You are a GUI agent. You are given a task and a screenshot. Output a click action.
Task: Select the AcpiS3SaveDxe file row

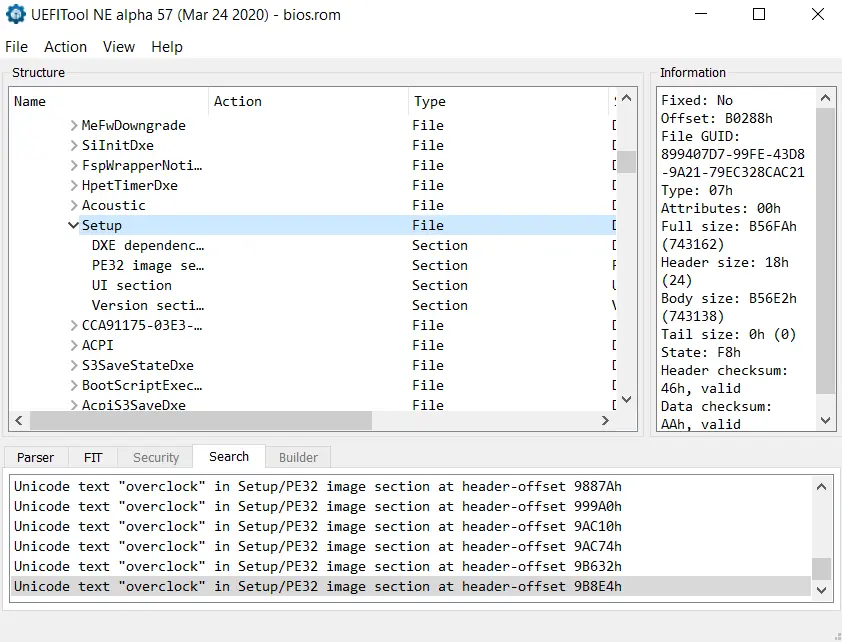[x=313, y=405]
